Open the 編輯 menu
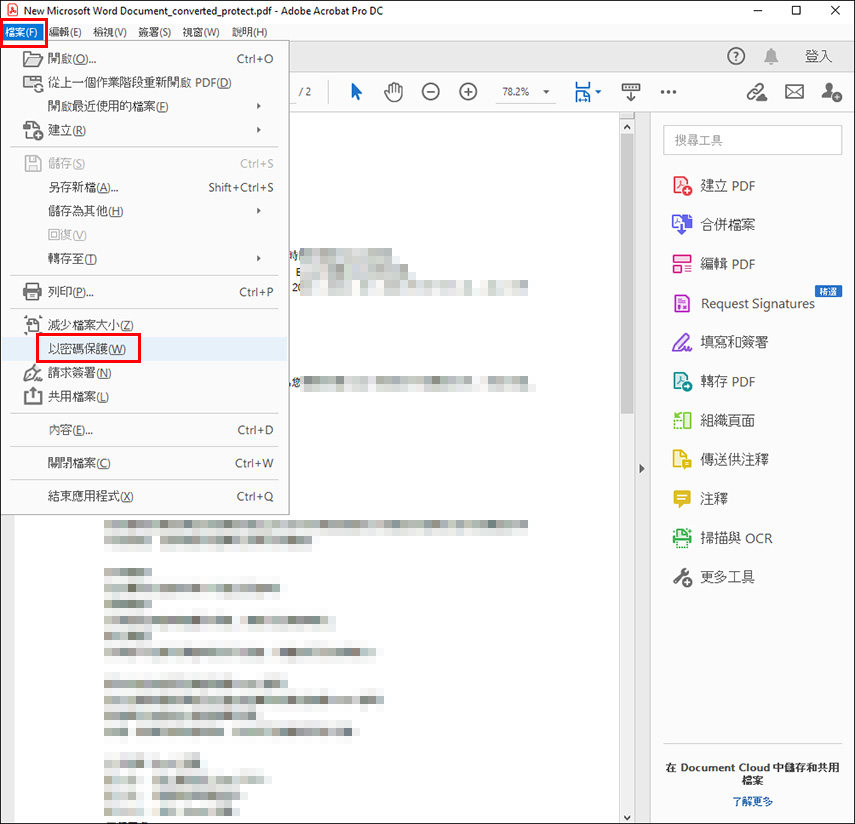855x824 pixels. 65,32
